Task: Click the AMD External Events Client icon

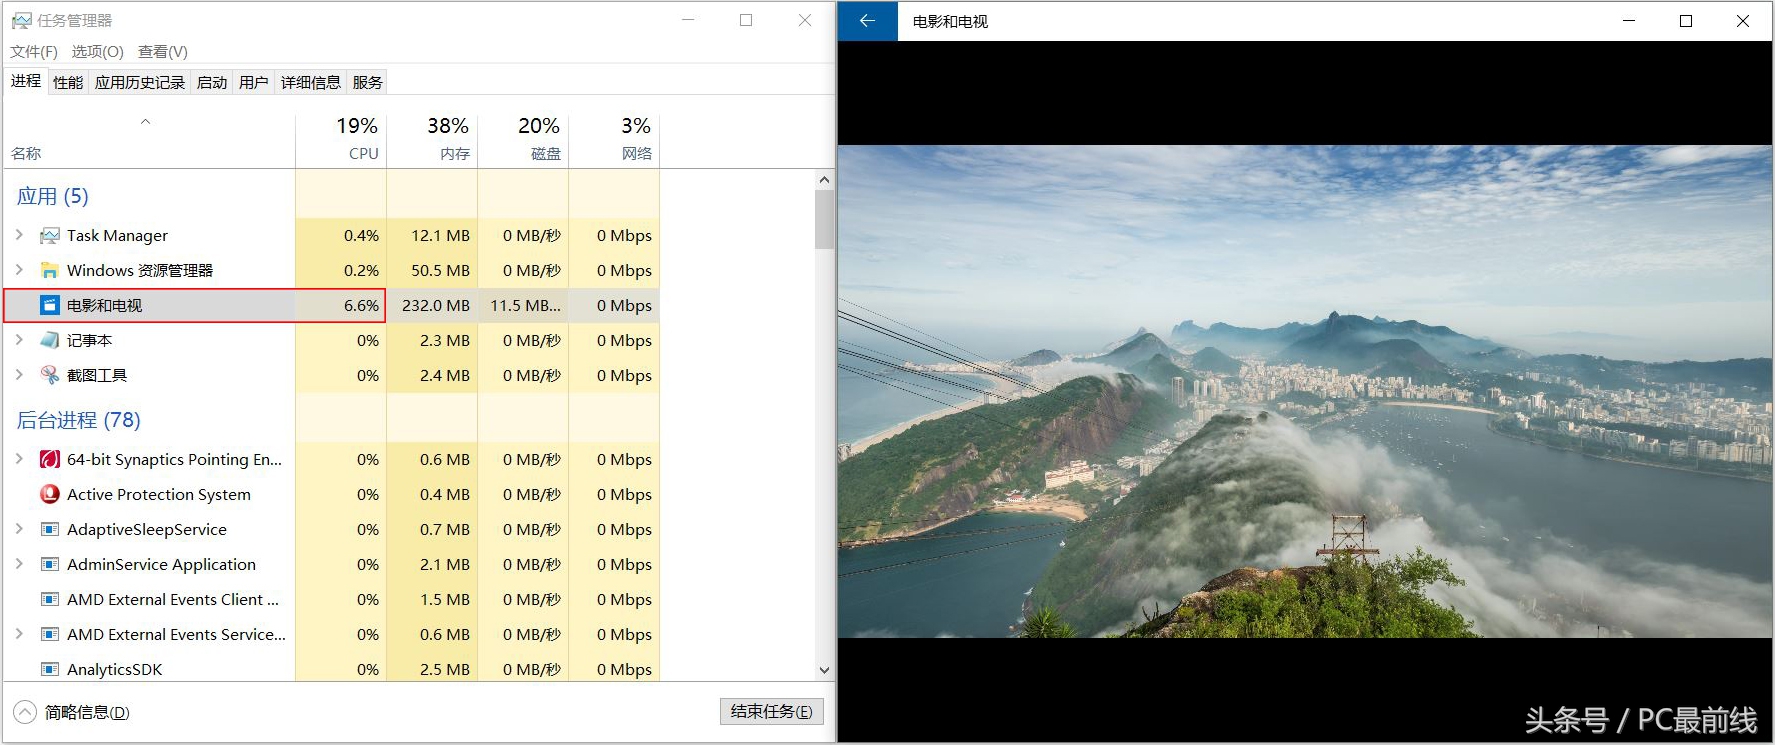Action: click(50, 600)
